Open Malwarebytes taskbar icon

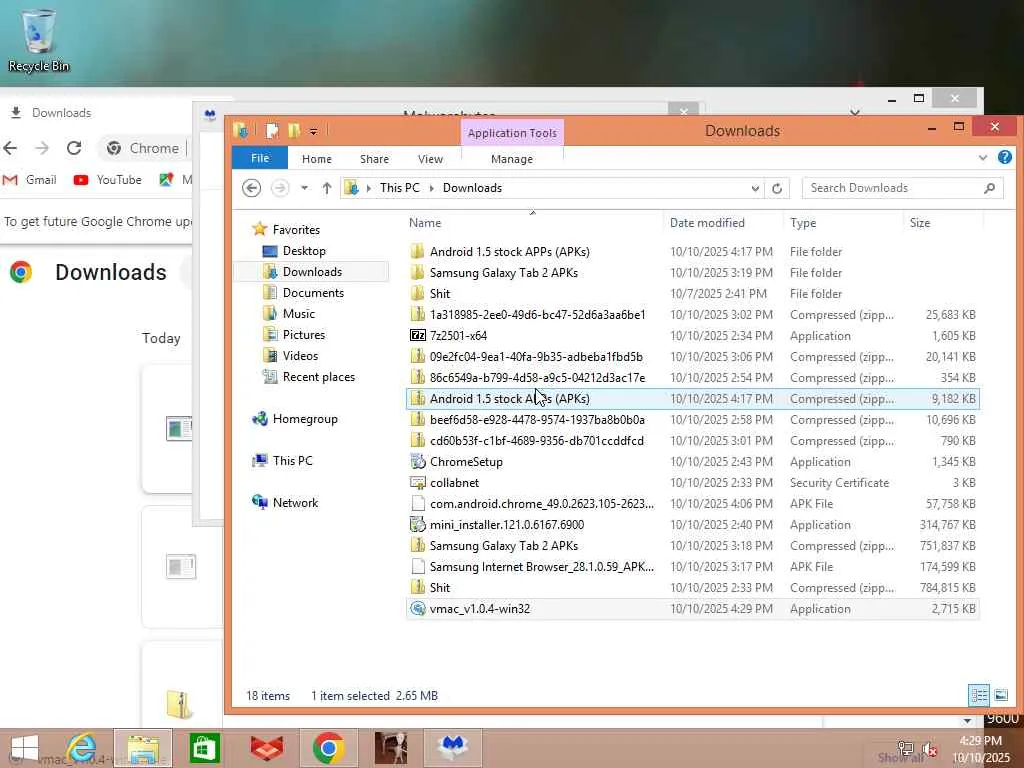pyautogui.click(x=453, y=748)
